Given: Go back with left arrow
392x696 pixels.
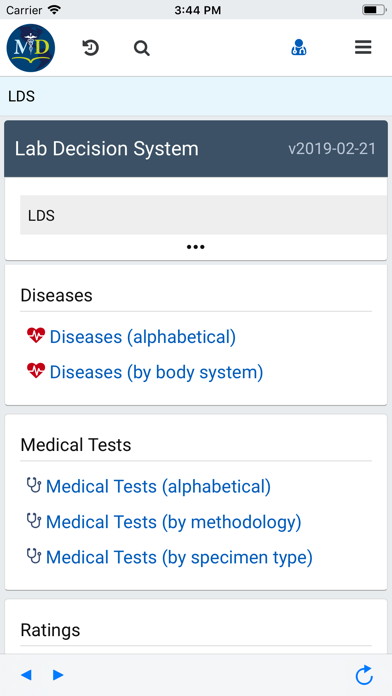Looking at the screenshot, I should pyautogui.click(x=26, y=675).
